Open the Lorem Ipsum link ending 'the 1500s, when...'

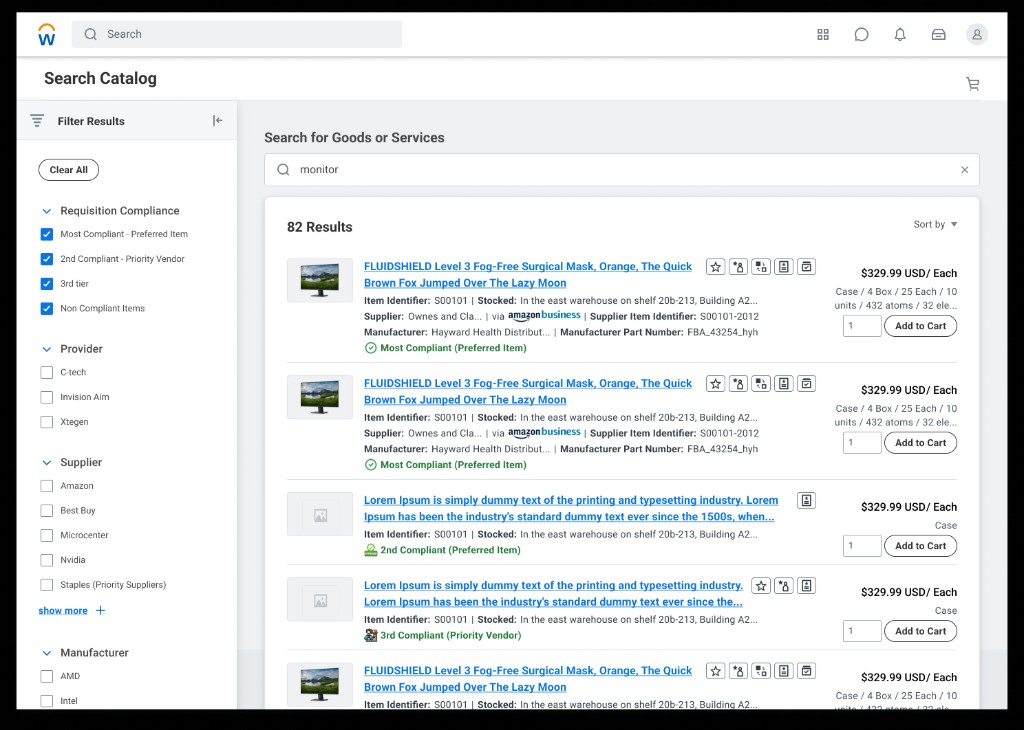click(x=571, y=509)
